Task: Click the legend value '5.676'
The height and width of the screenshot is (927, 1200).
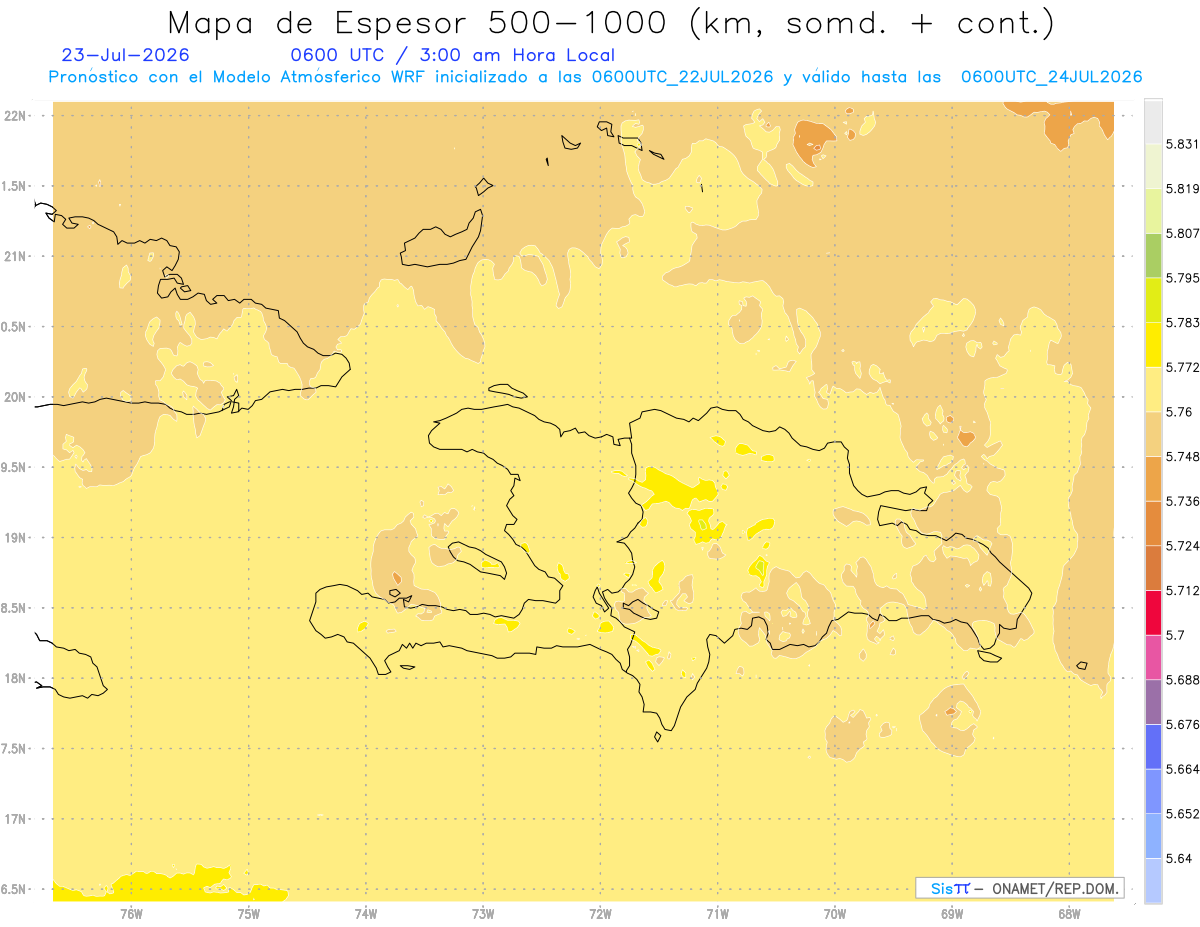Action: (1183, 724)
